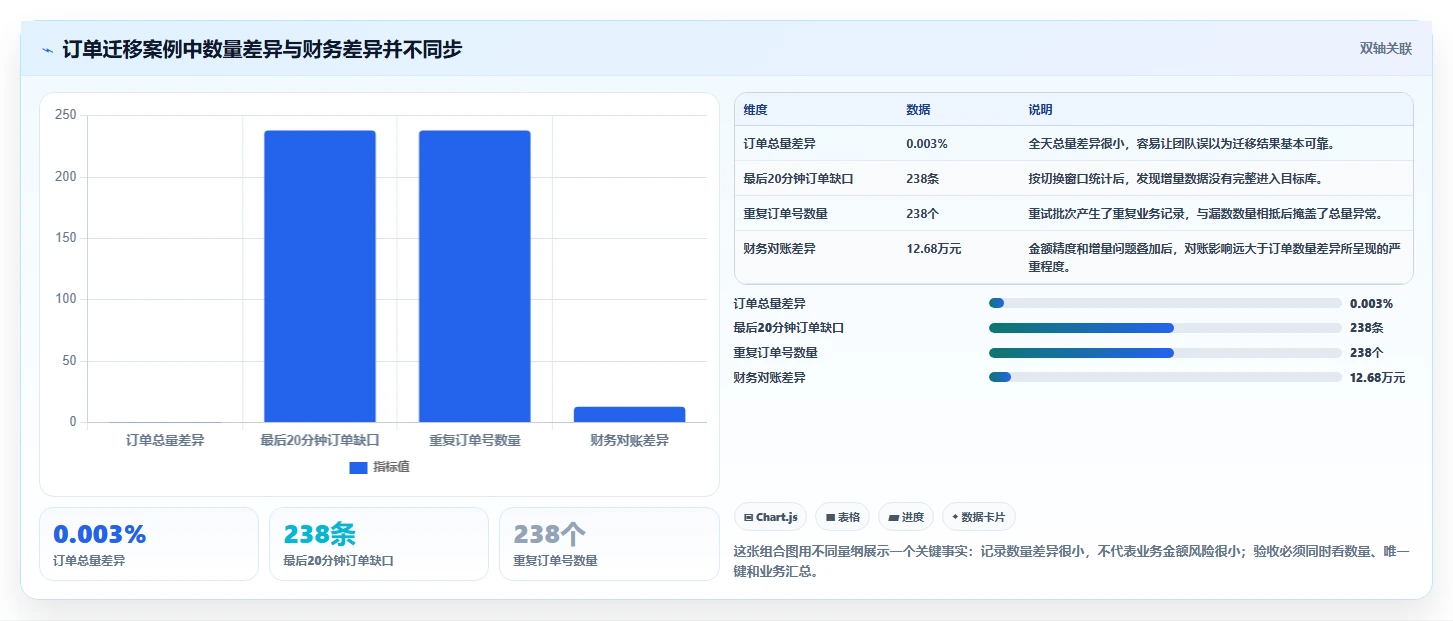
Task: Click the 150 y-axis tick label
Action: (66, 238)
